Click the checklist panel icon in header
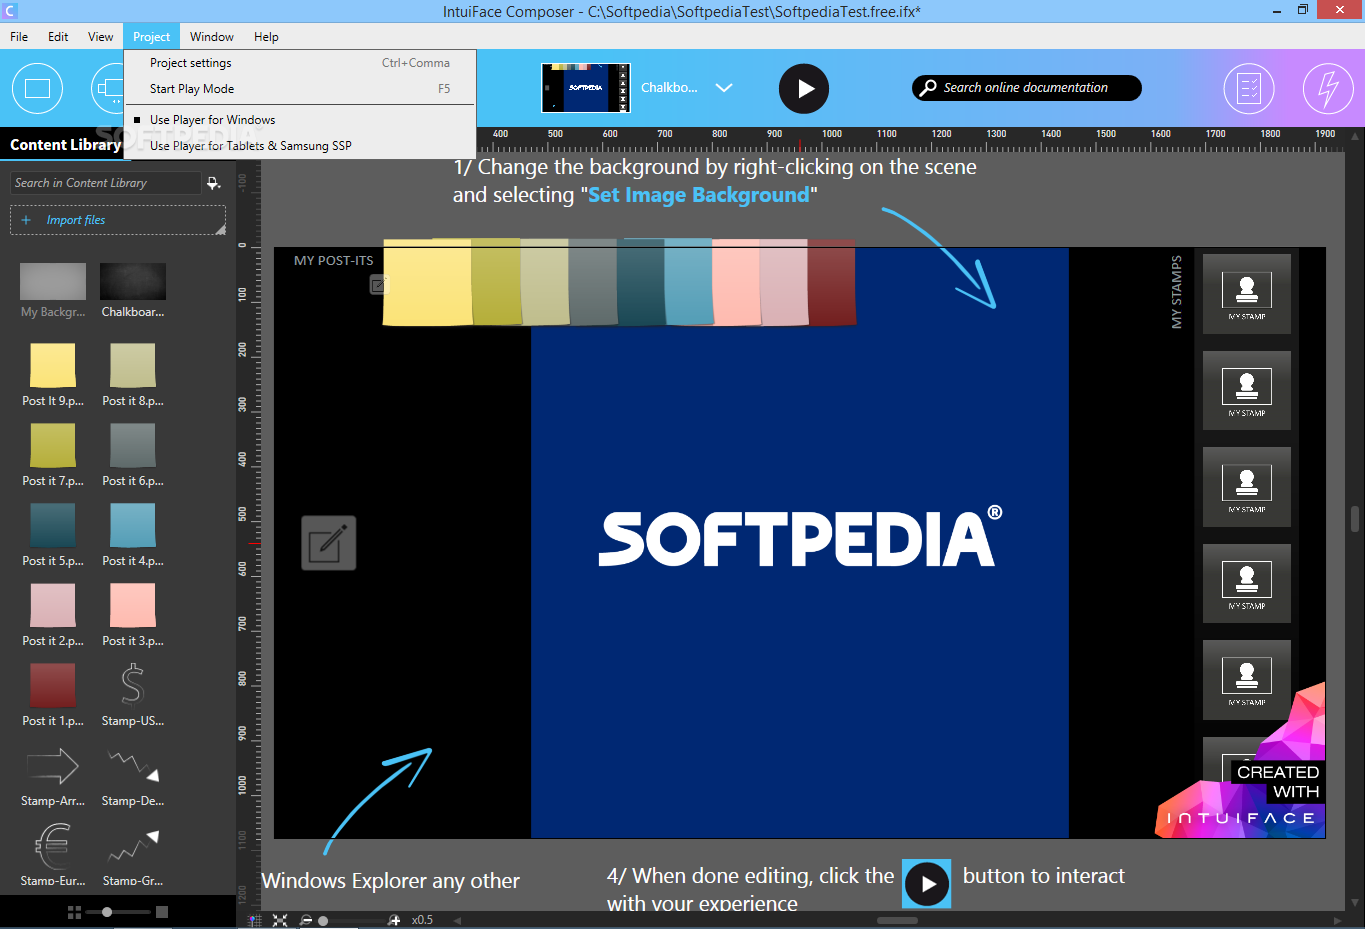This screenshot has width=1365, height=929. (1249, 88)
